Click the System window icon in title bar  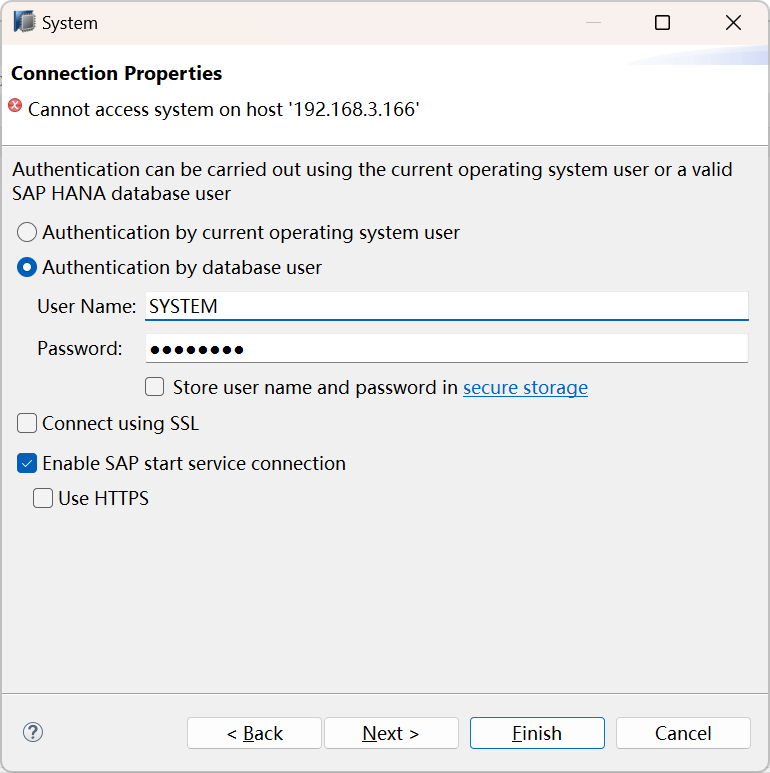(24, 22)
